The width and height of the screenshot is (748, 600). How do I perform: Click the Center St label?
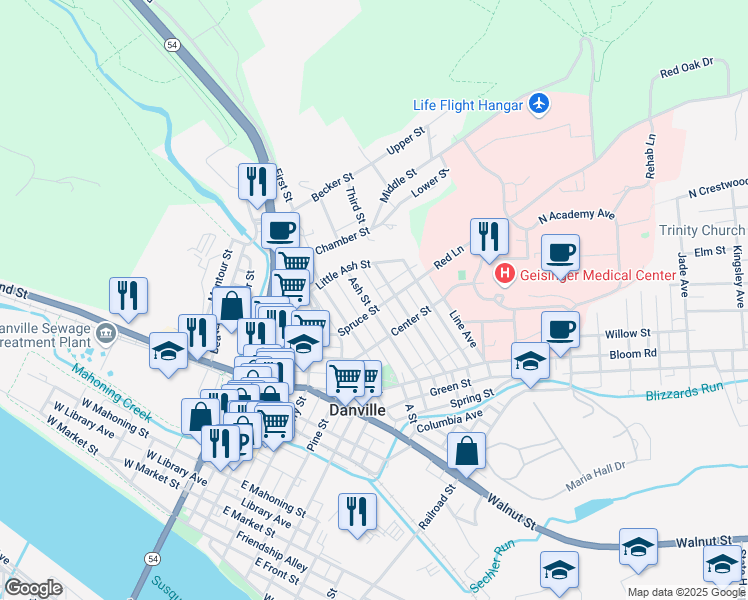(x=410, y=321)
